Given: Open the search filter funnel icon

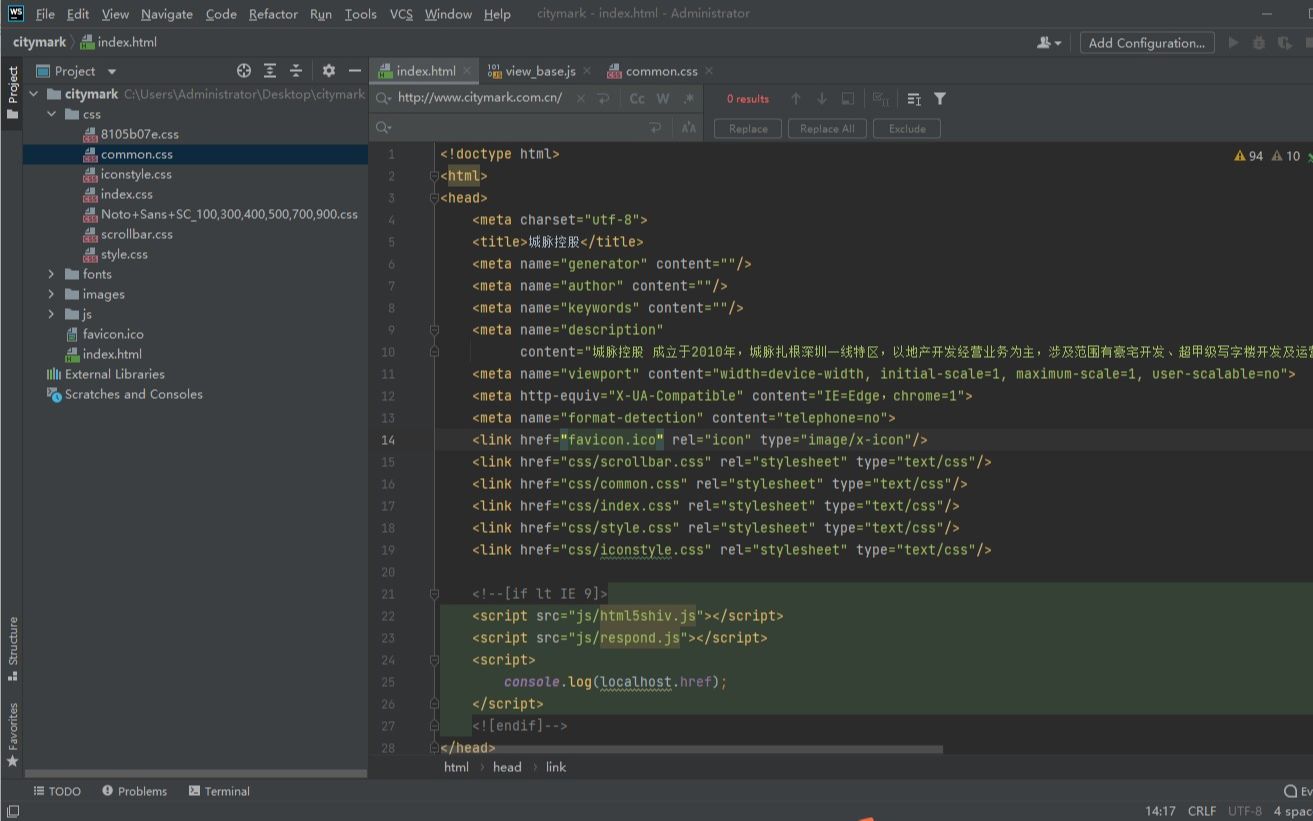Looking at the screenshot, I should click(x=940, y=99).
